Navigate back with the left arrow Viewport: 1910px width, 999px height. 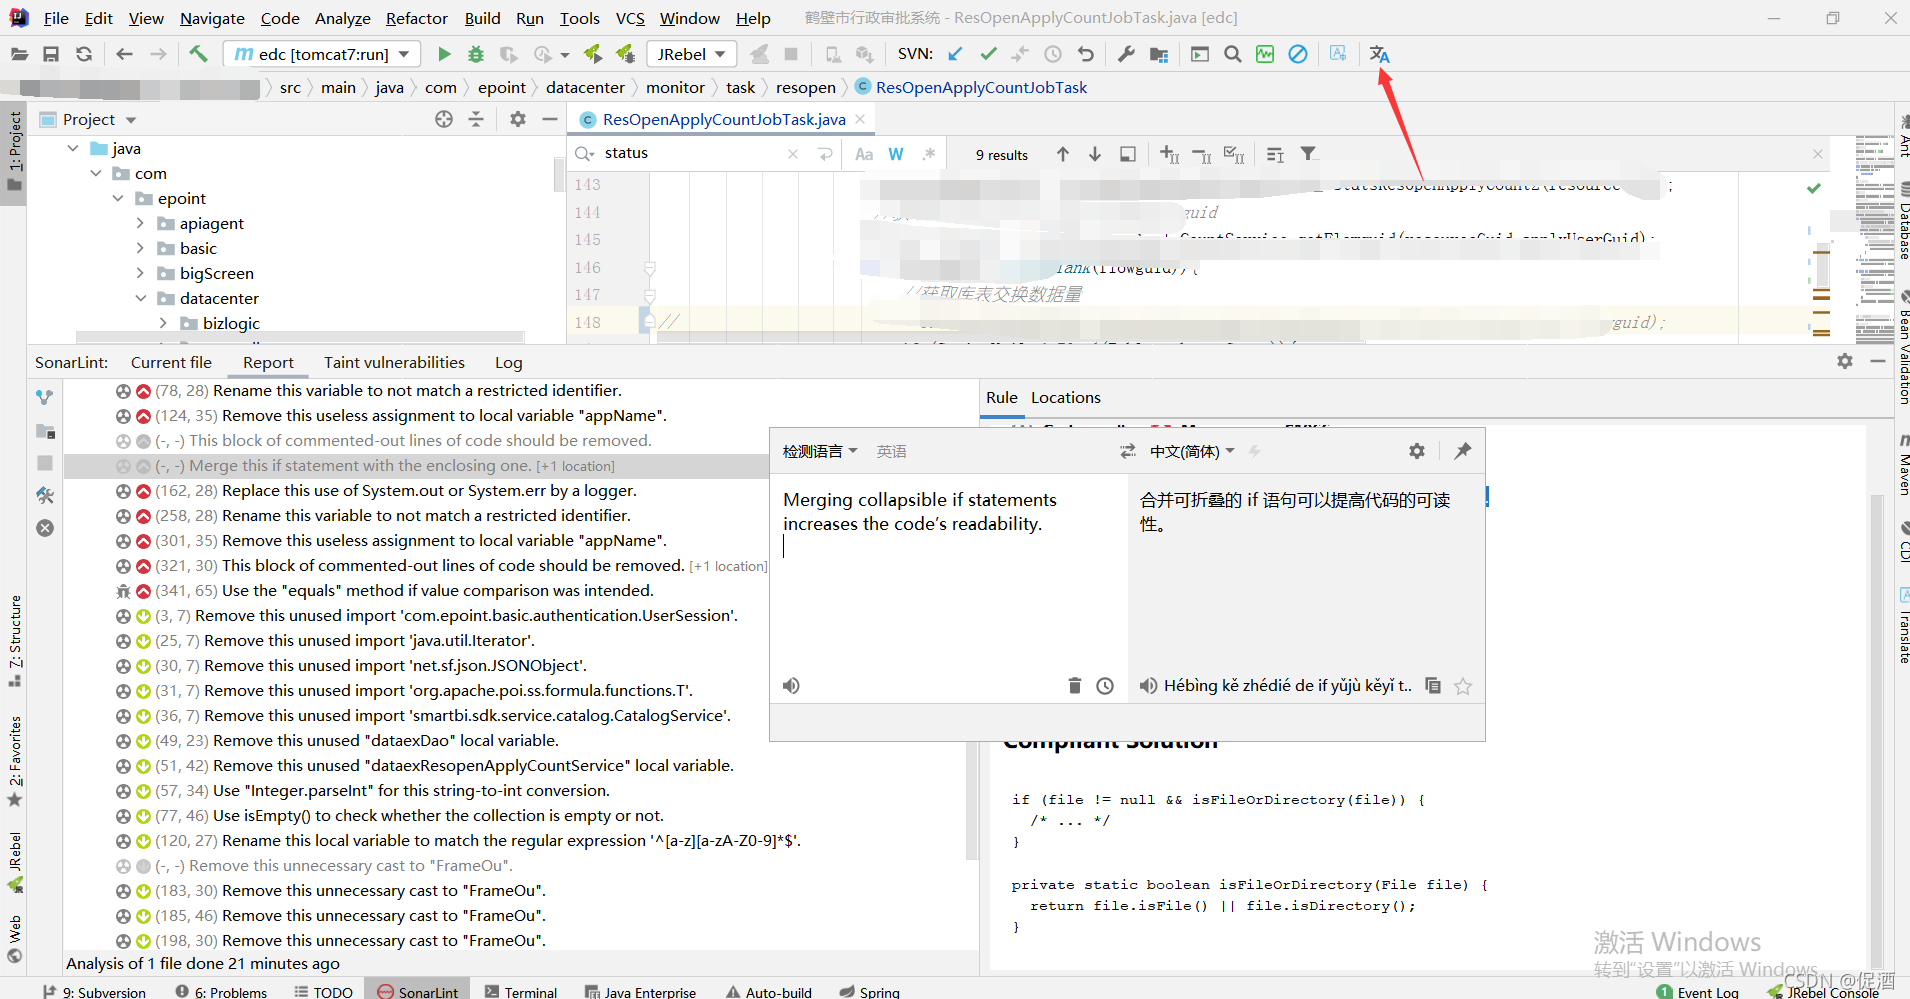[x=124, y=54]
